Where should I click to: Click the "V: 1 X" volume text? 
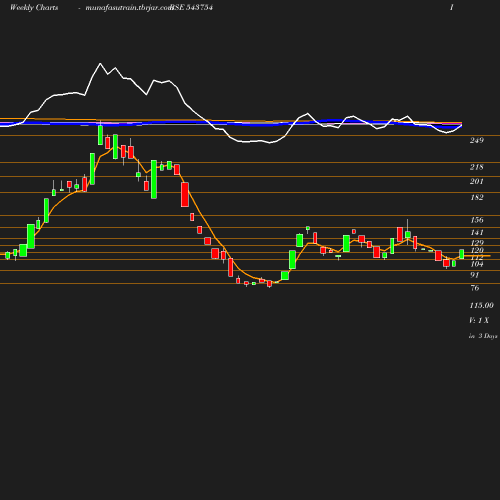click(x=479, y=320)
